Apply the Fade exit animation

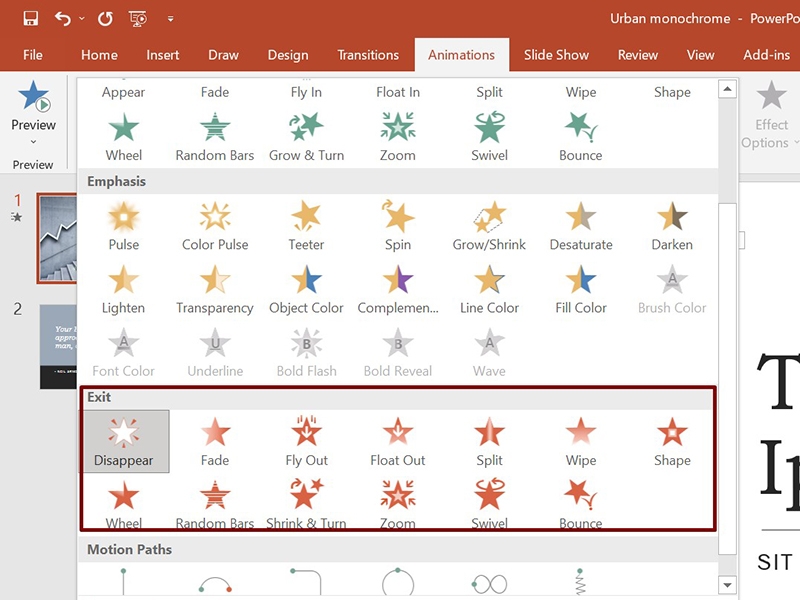point(215,441)
